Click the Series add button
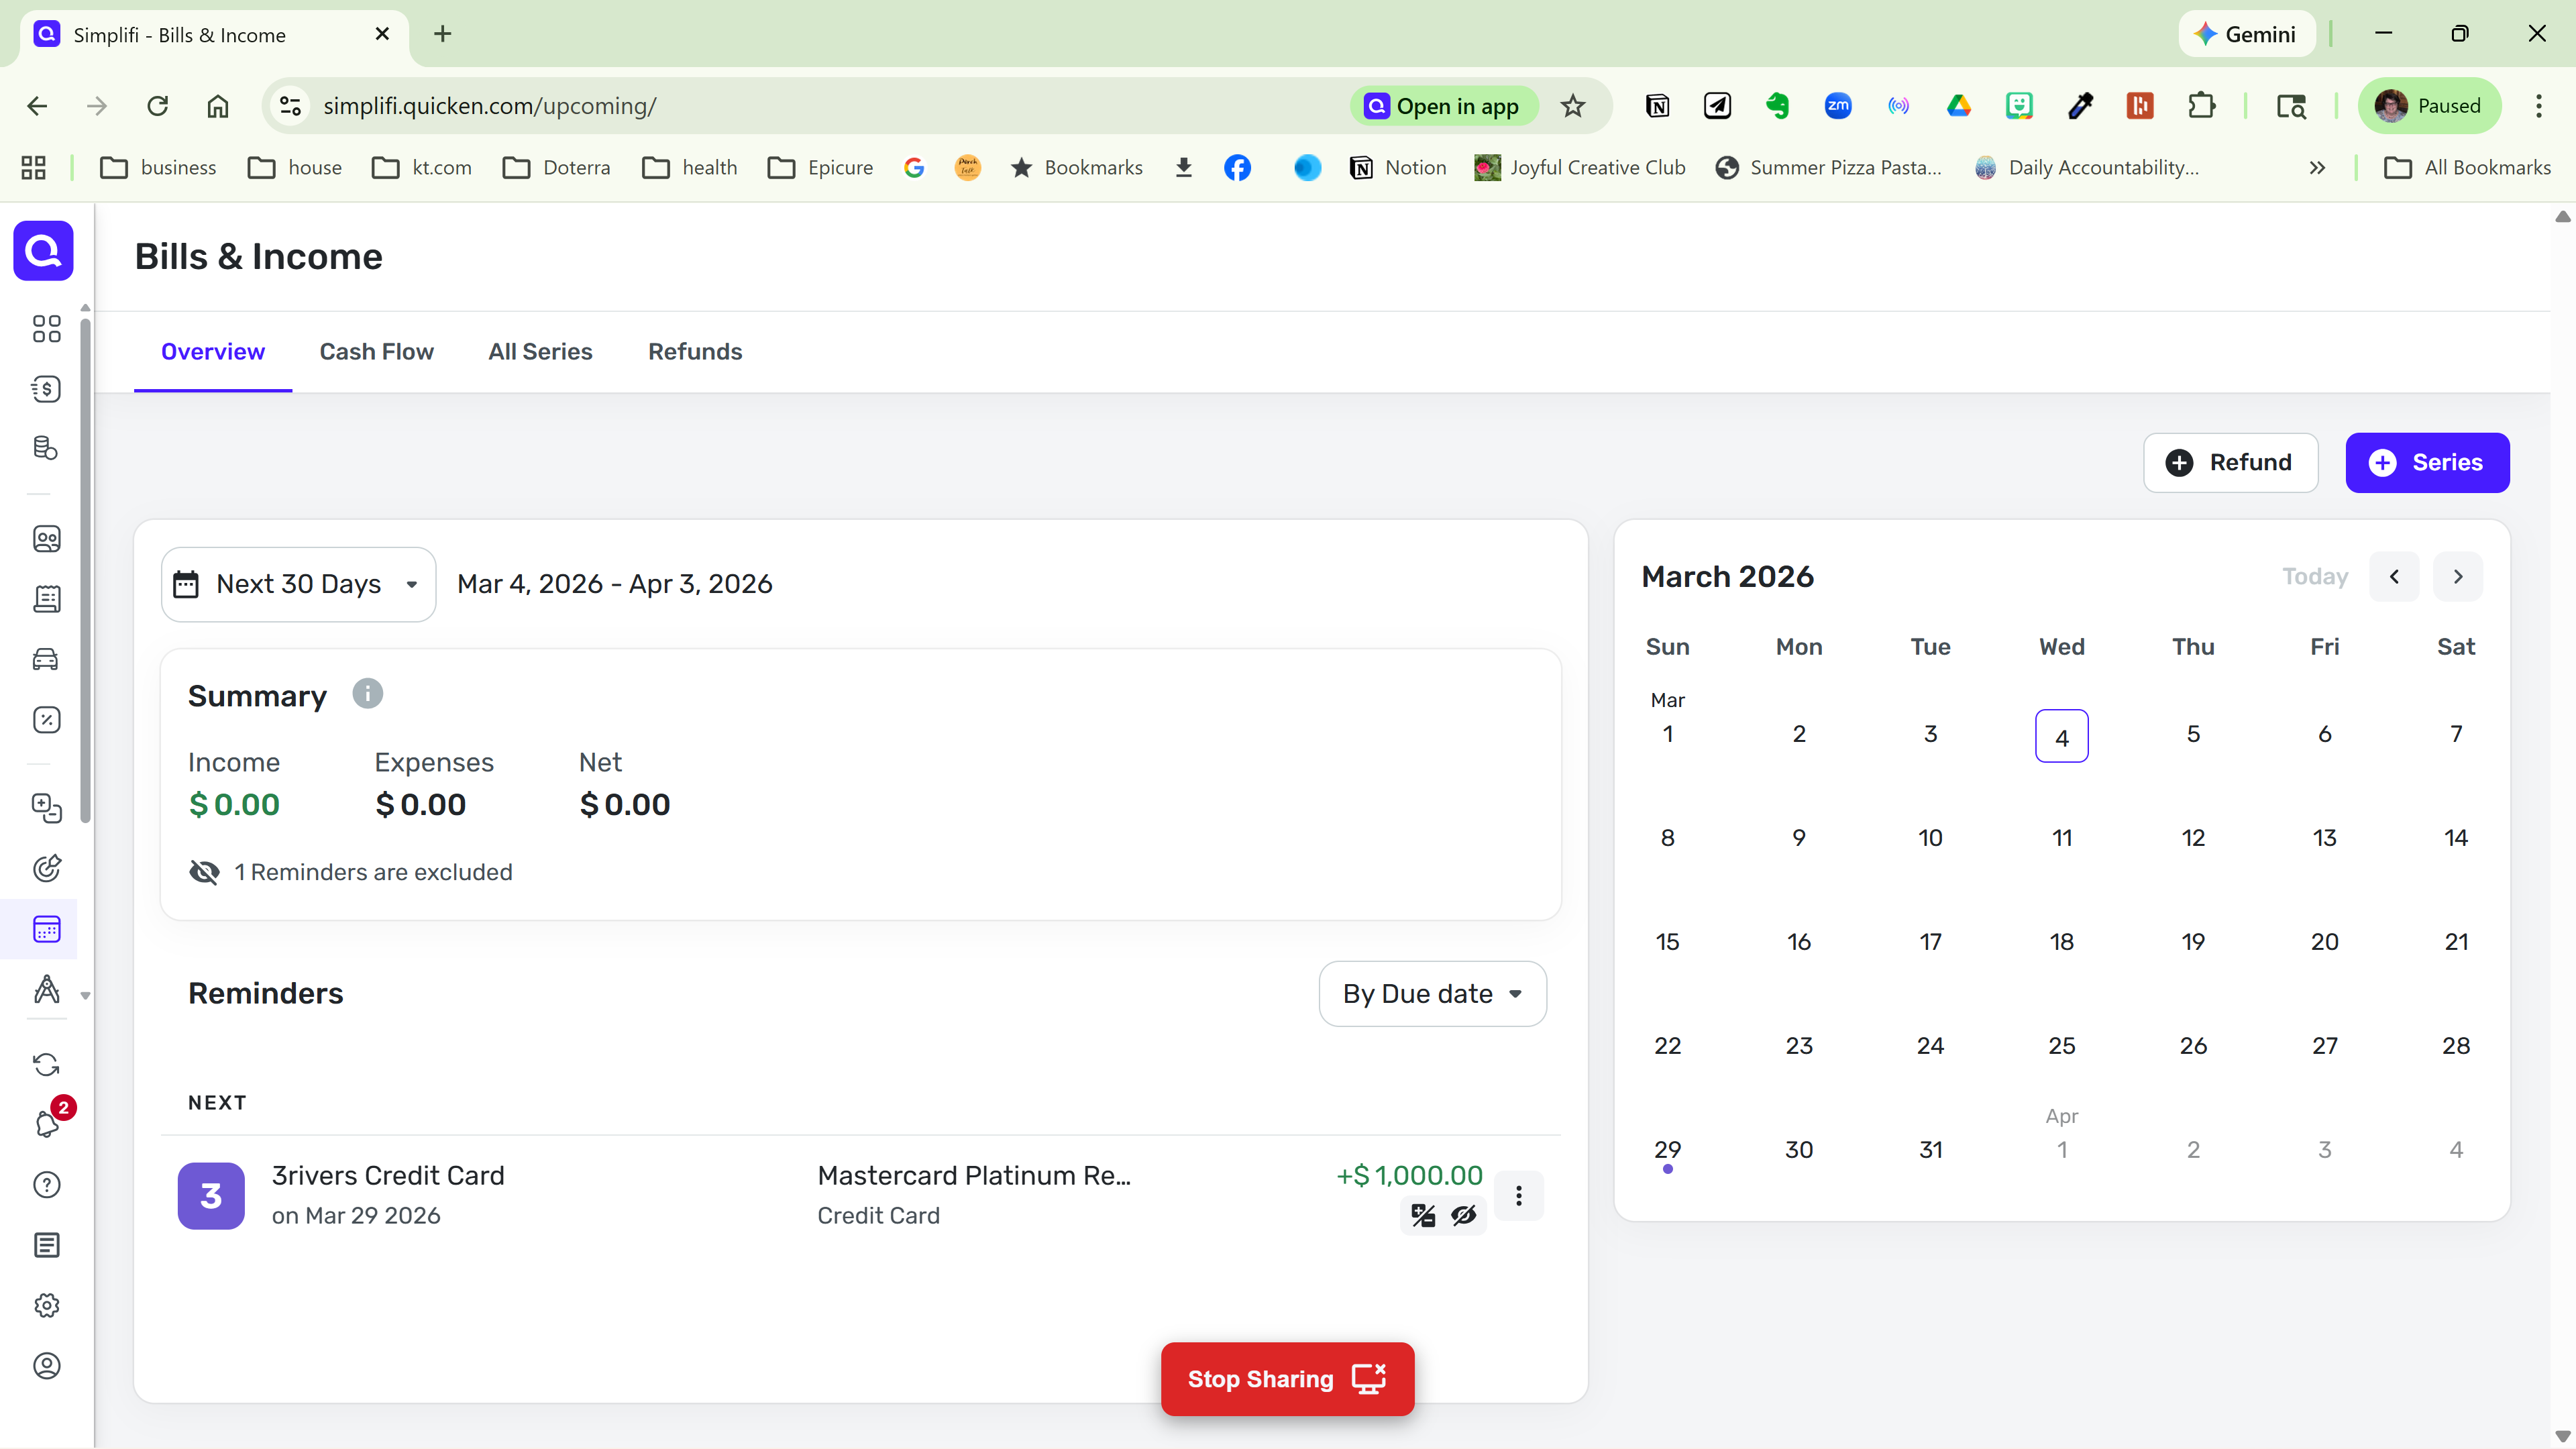This screenshot has width=2576, height=1449. click(2426, 463)
